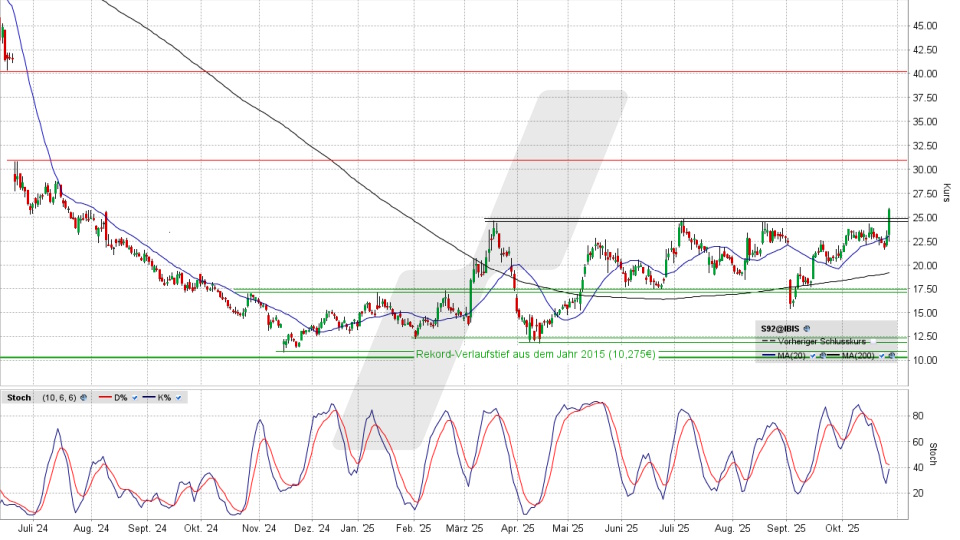Click the Okt. '25 date label
Image resolution: width=960 pixels, height=540 pixels.
[842, 527]
